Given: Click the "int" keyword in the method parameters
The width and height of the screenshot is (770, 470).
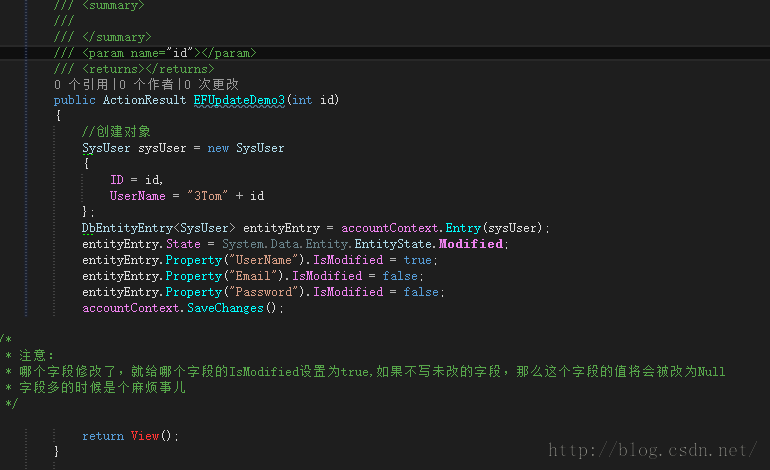Looking at the screenshot, I should tap(302, 100).
